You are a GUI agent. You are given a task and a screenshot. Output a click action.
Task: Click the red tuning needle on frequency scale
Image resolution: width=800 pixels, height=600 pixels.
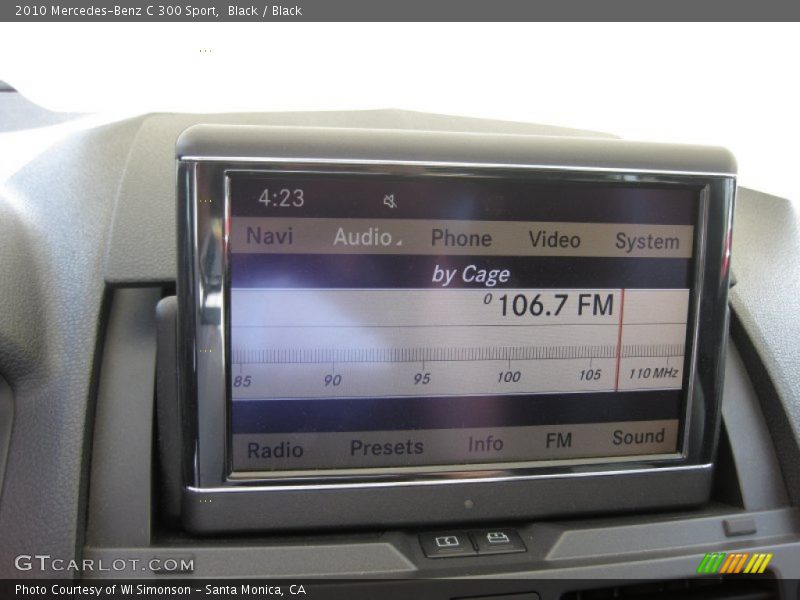(619, 340)
